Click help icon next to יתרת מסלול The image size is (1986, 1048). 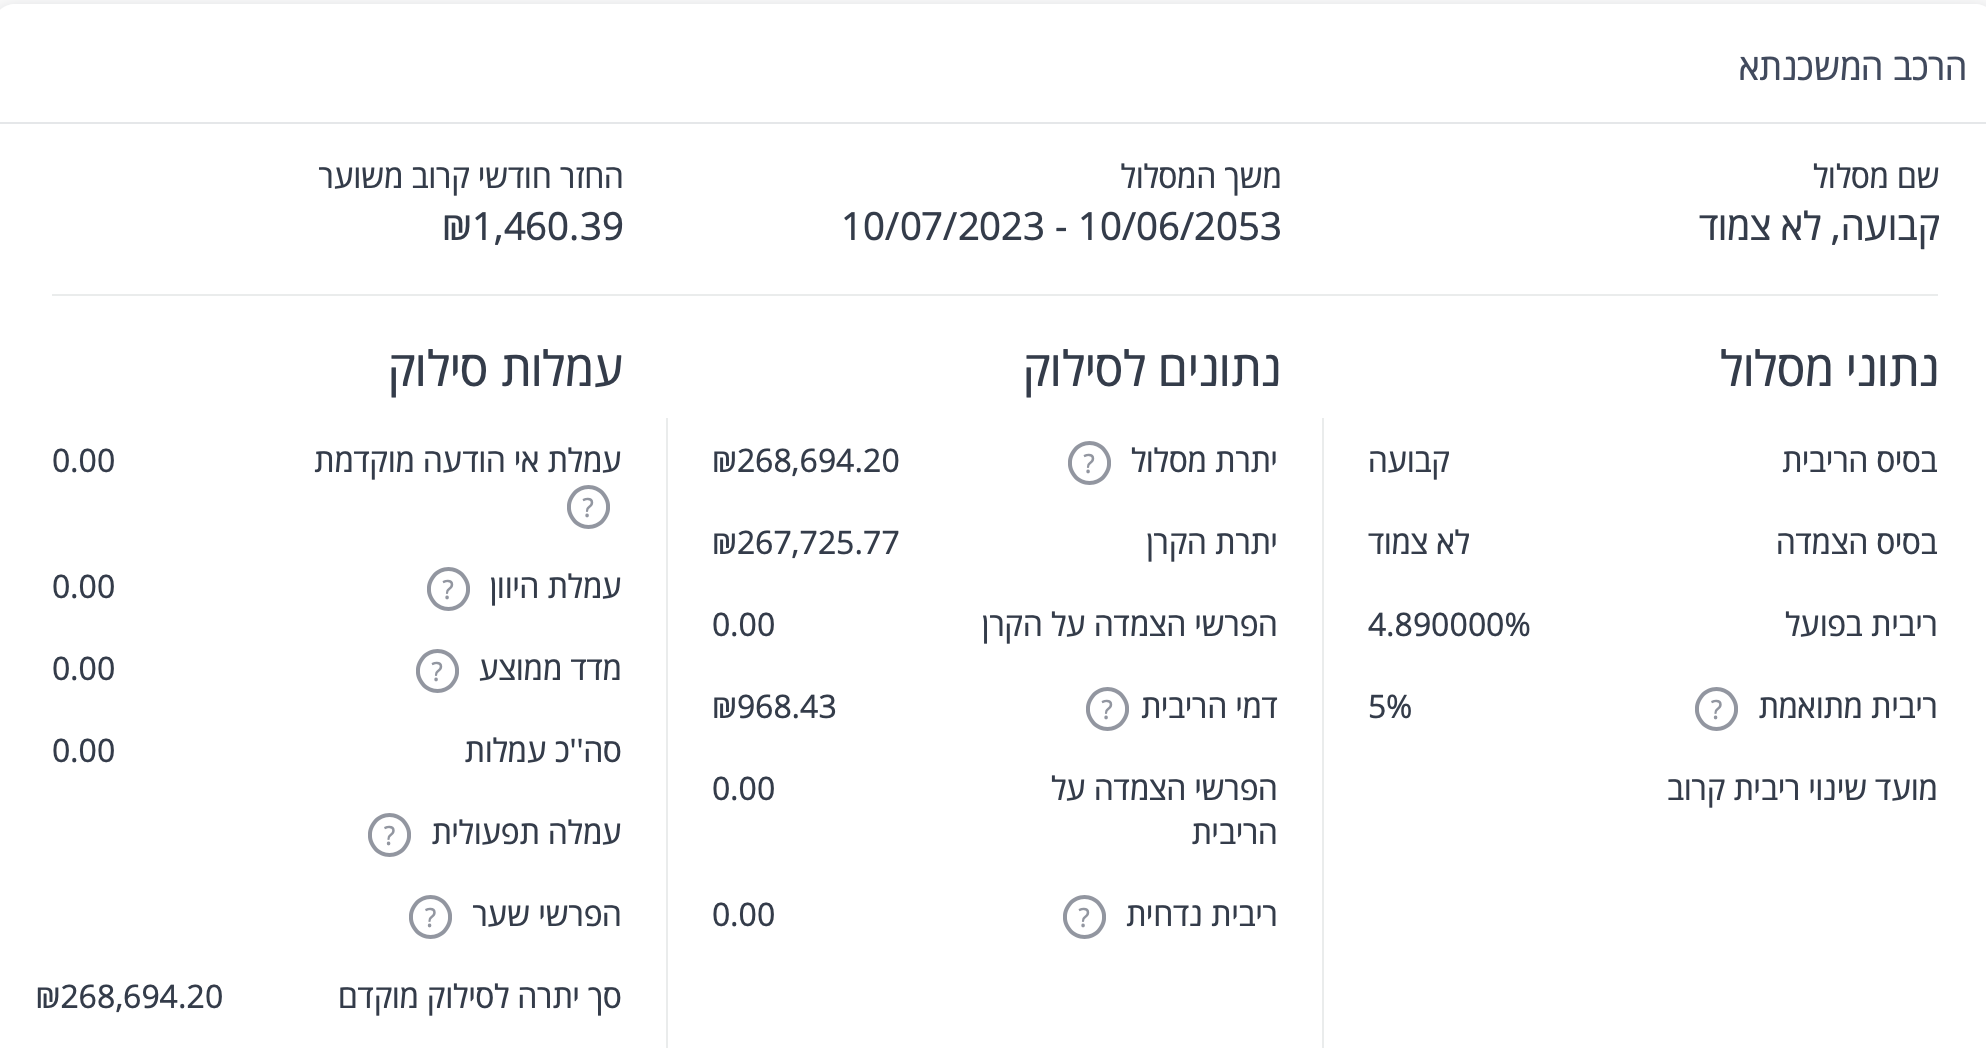(1089, 463)
